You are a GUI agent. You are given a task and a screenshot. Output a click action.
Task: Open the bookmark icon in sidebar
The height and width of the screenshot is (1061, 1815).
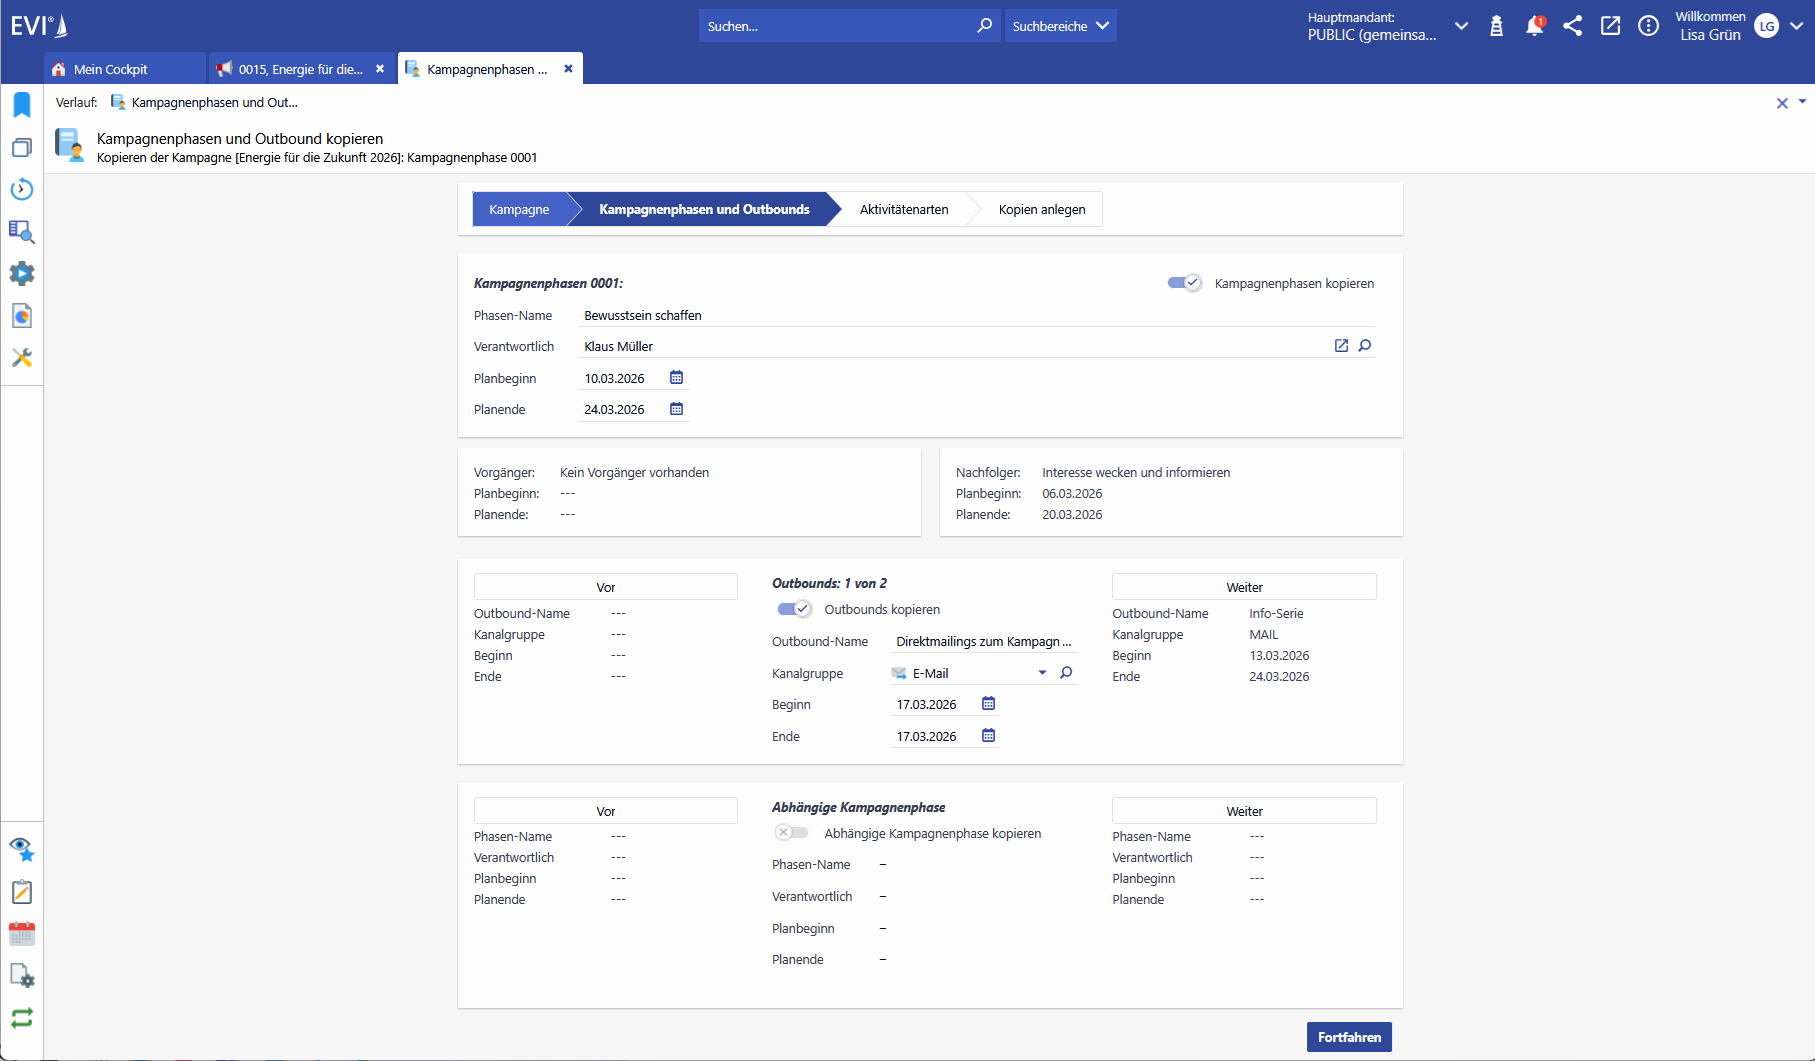[x=22, y=105]
